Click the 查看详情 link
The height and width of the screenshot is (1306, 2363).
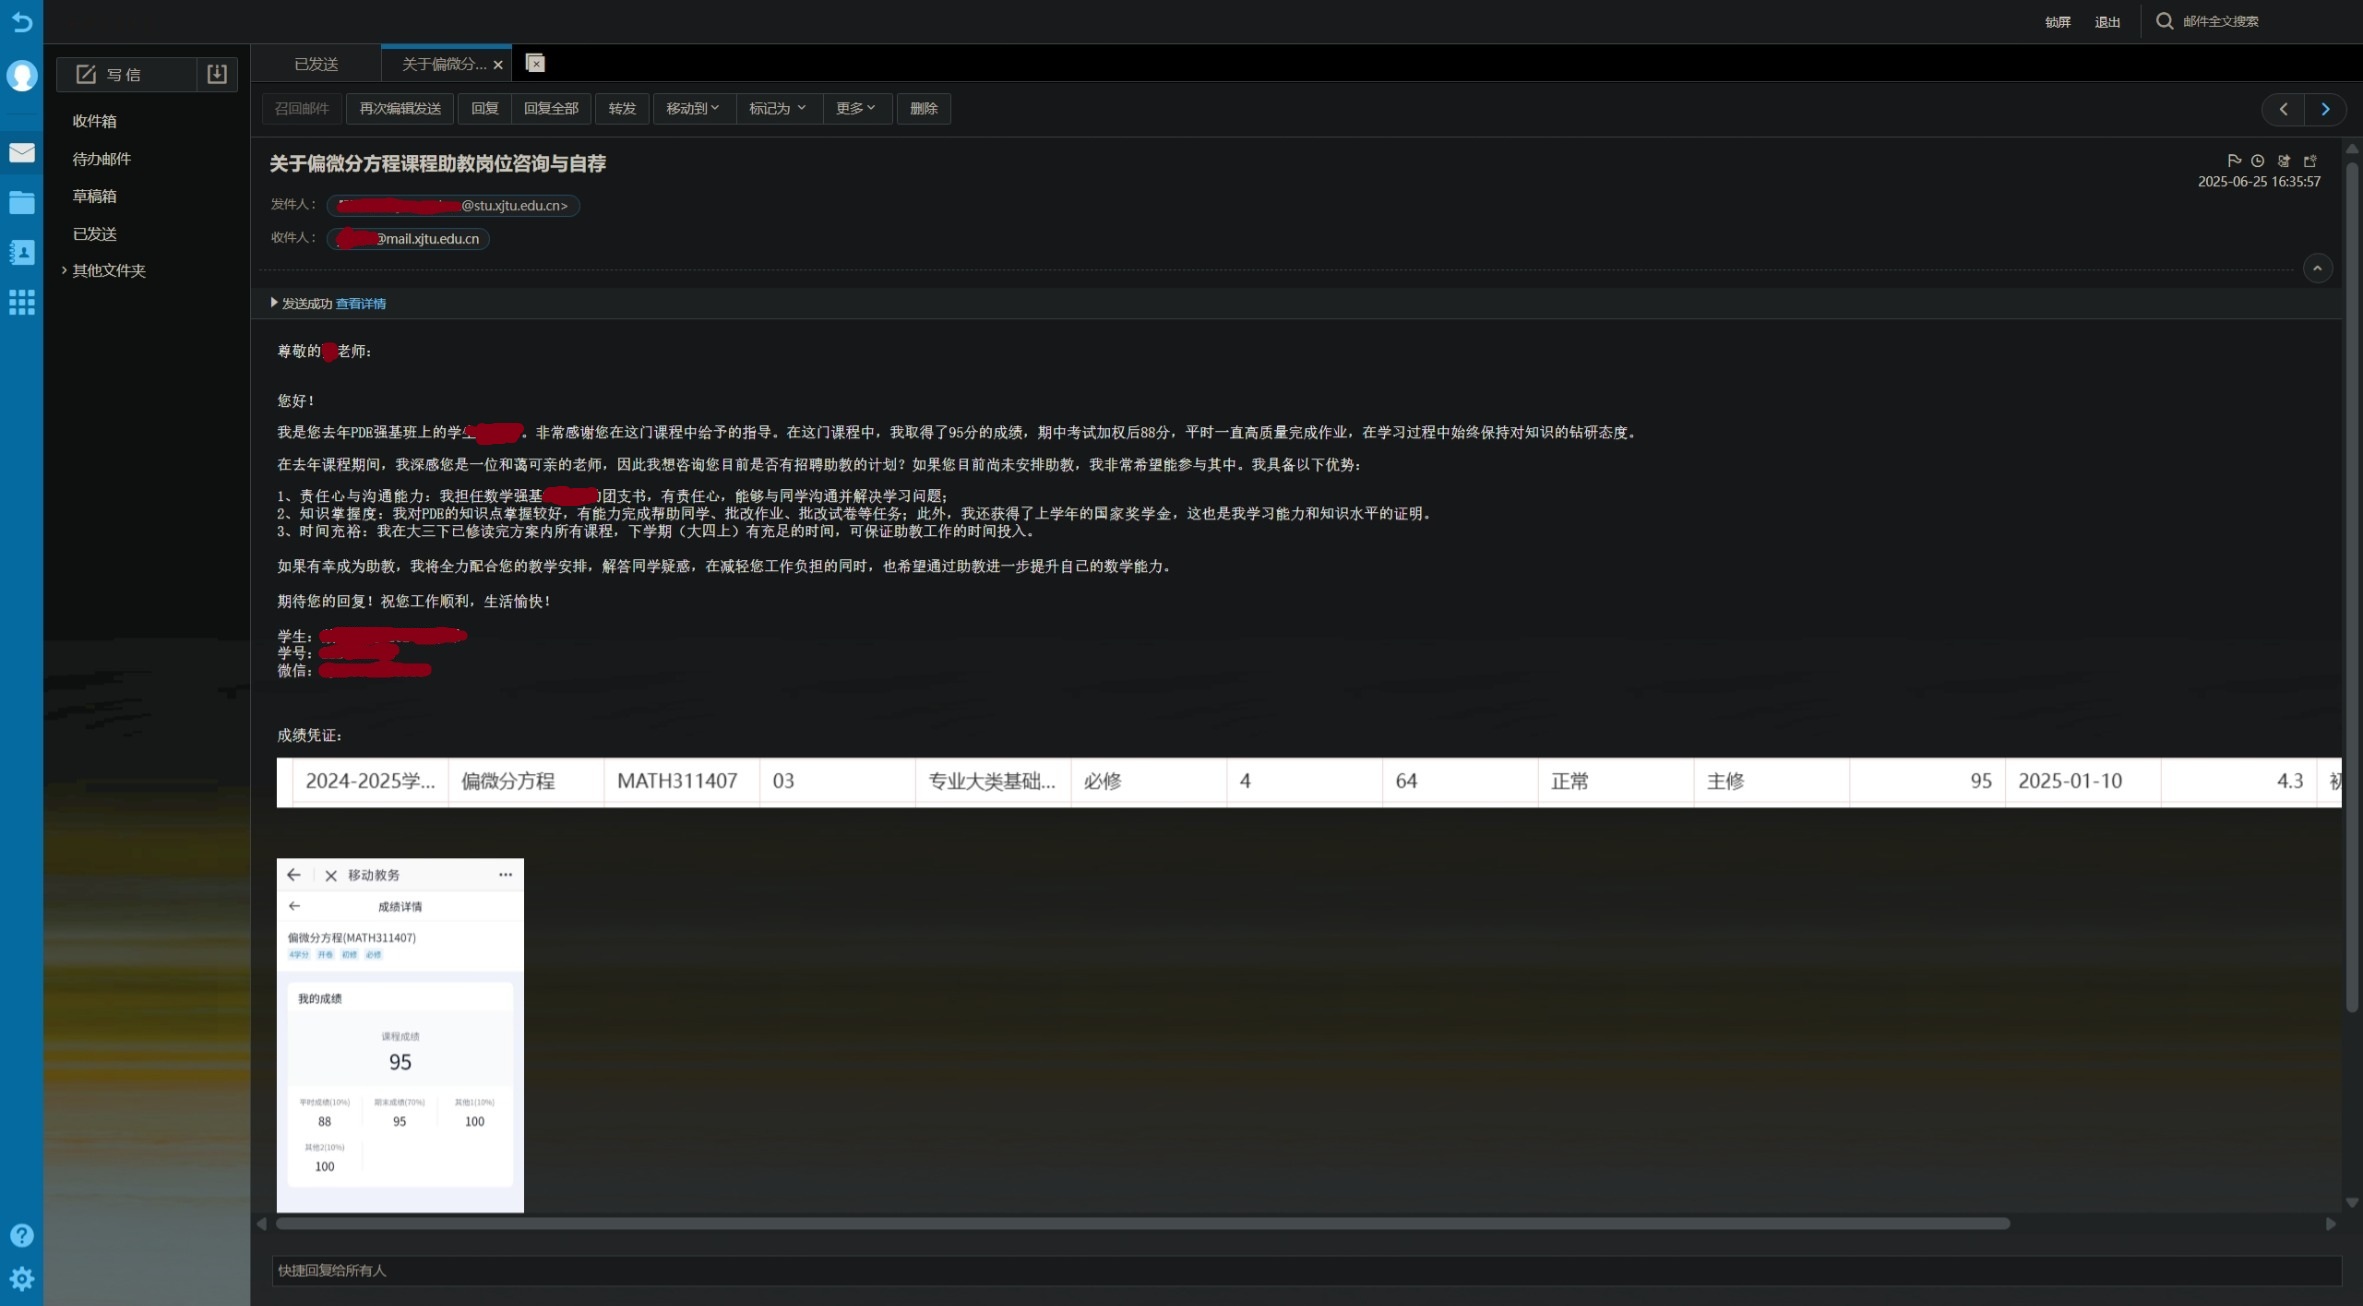tap(360, 304)
